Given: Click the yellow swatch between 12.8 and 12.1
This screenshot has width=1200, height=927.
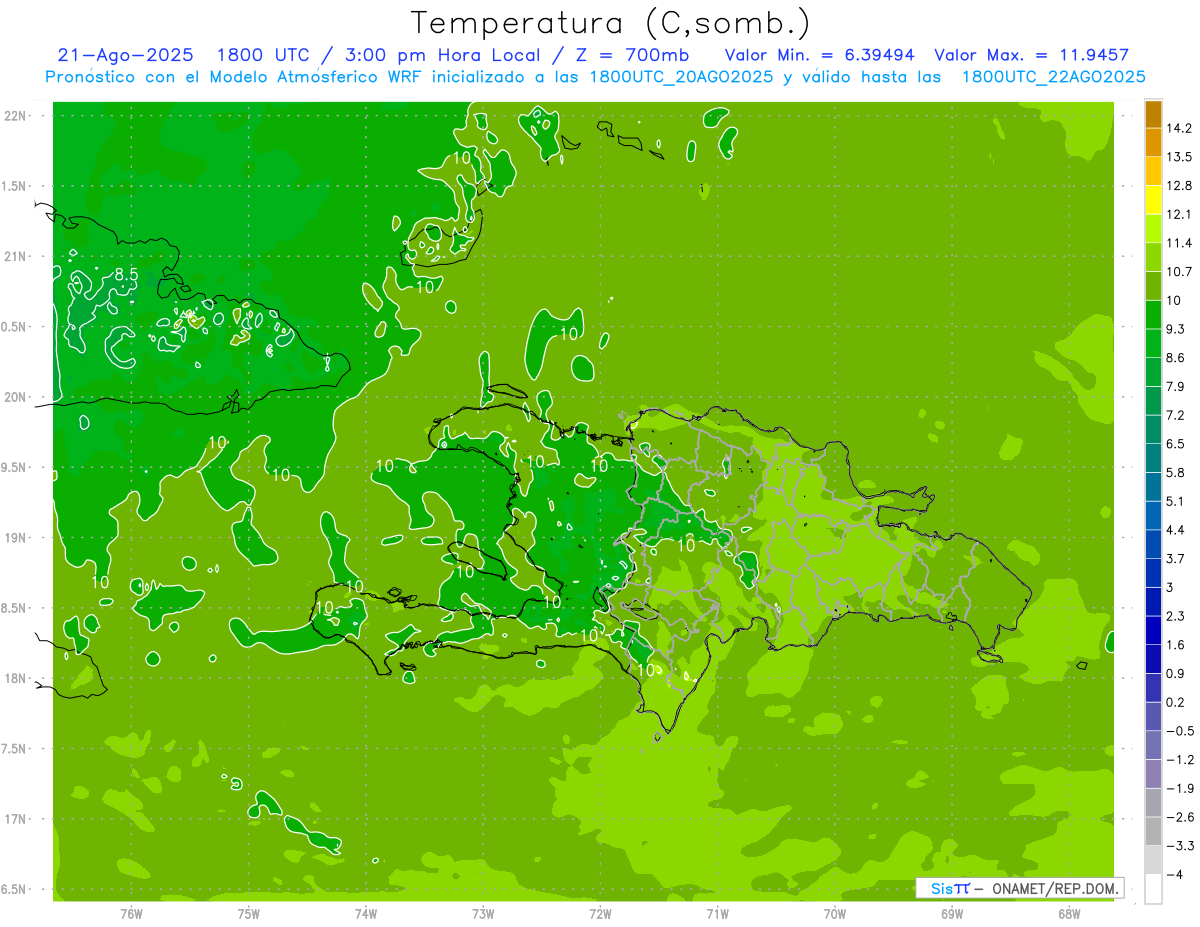Looking at the screenshot, I should pos(1153,200).
